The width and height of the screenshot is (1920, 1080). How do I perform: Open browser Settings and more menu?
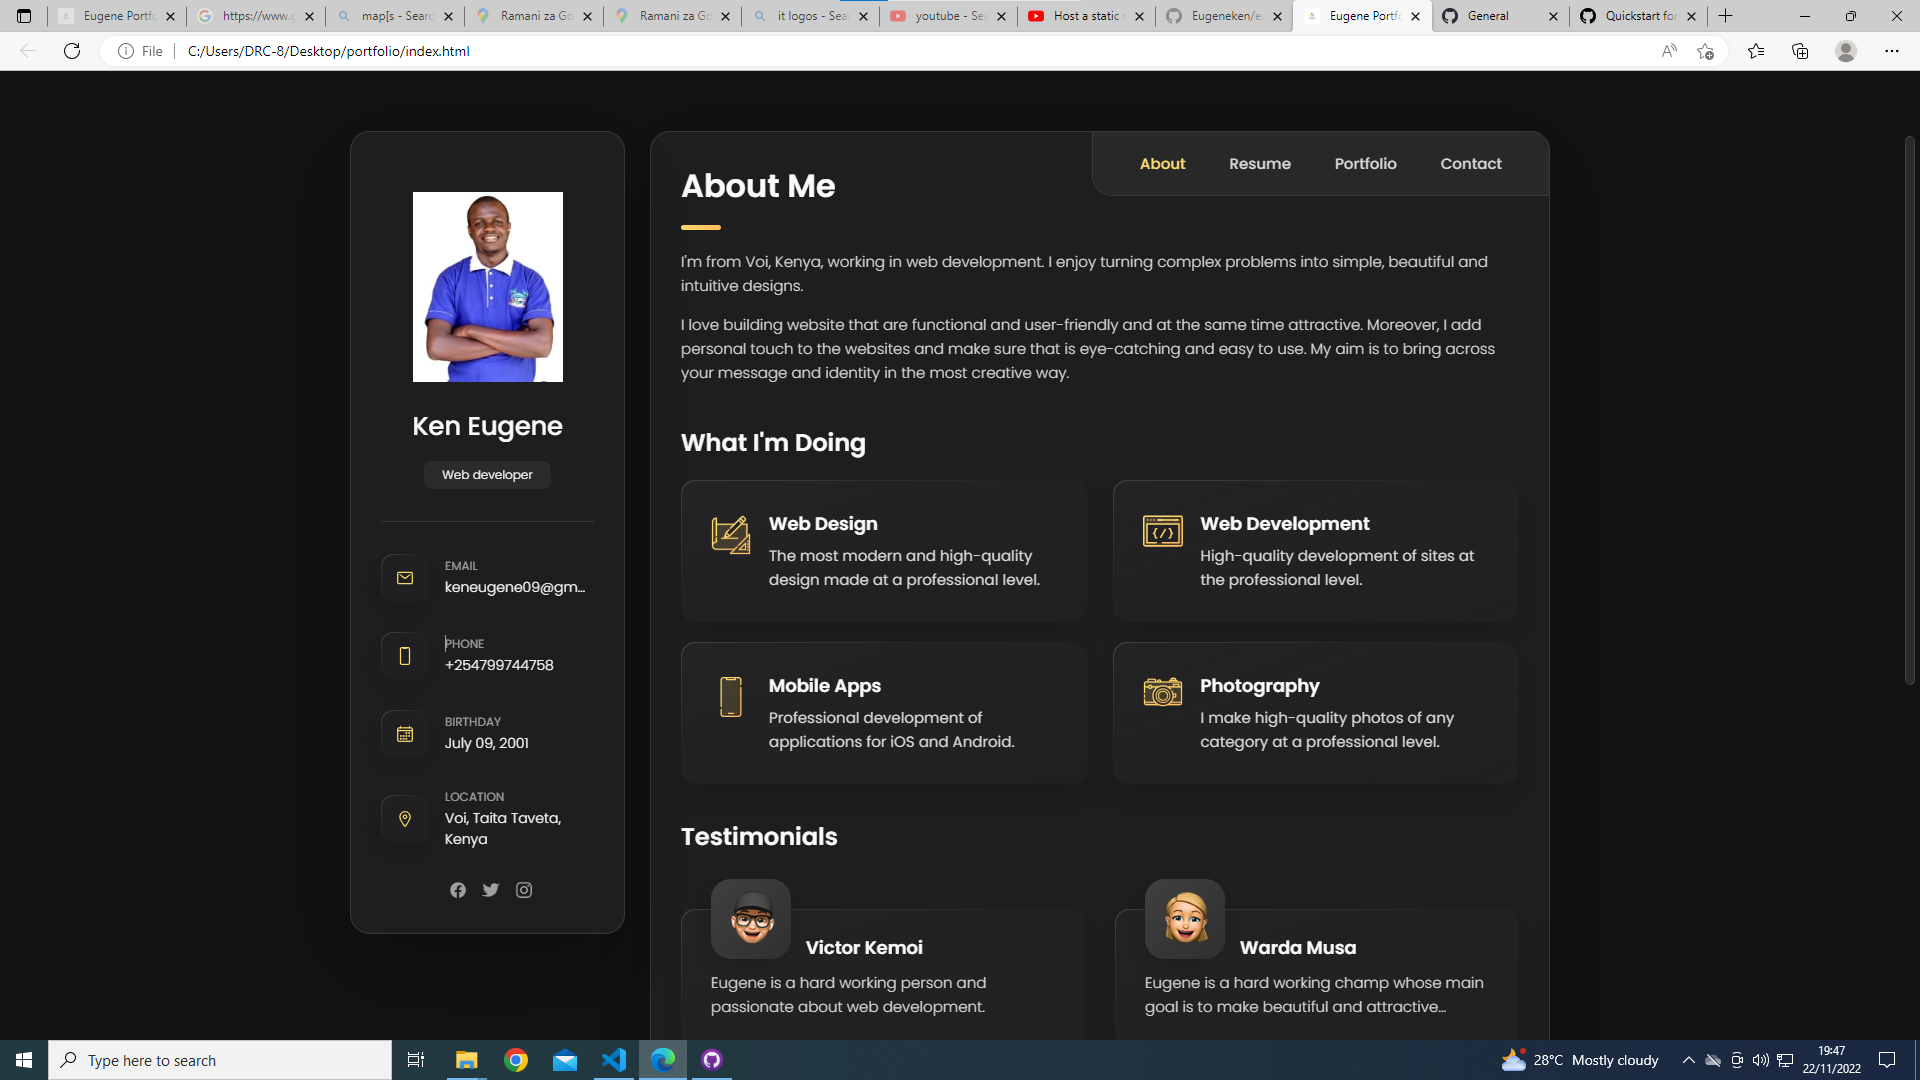1891,51
